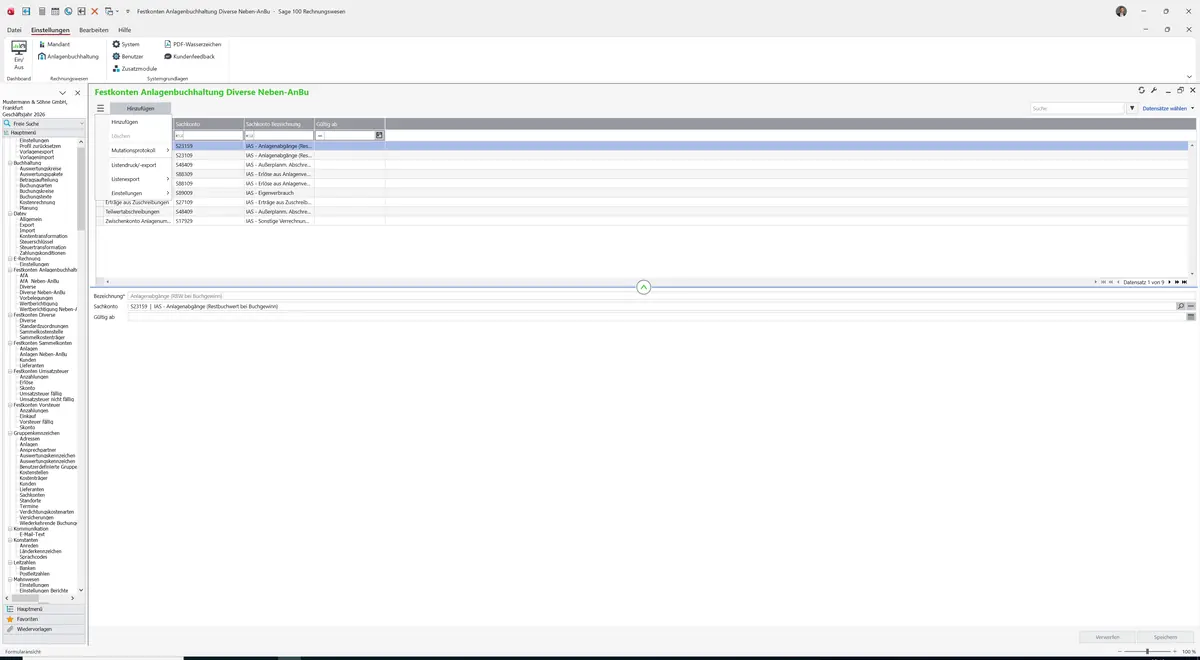The image size is (1200, 660).
Task: Open the Hilfe menu
Action: pyautogui.click(x=125, y=30)
